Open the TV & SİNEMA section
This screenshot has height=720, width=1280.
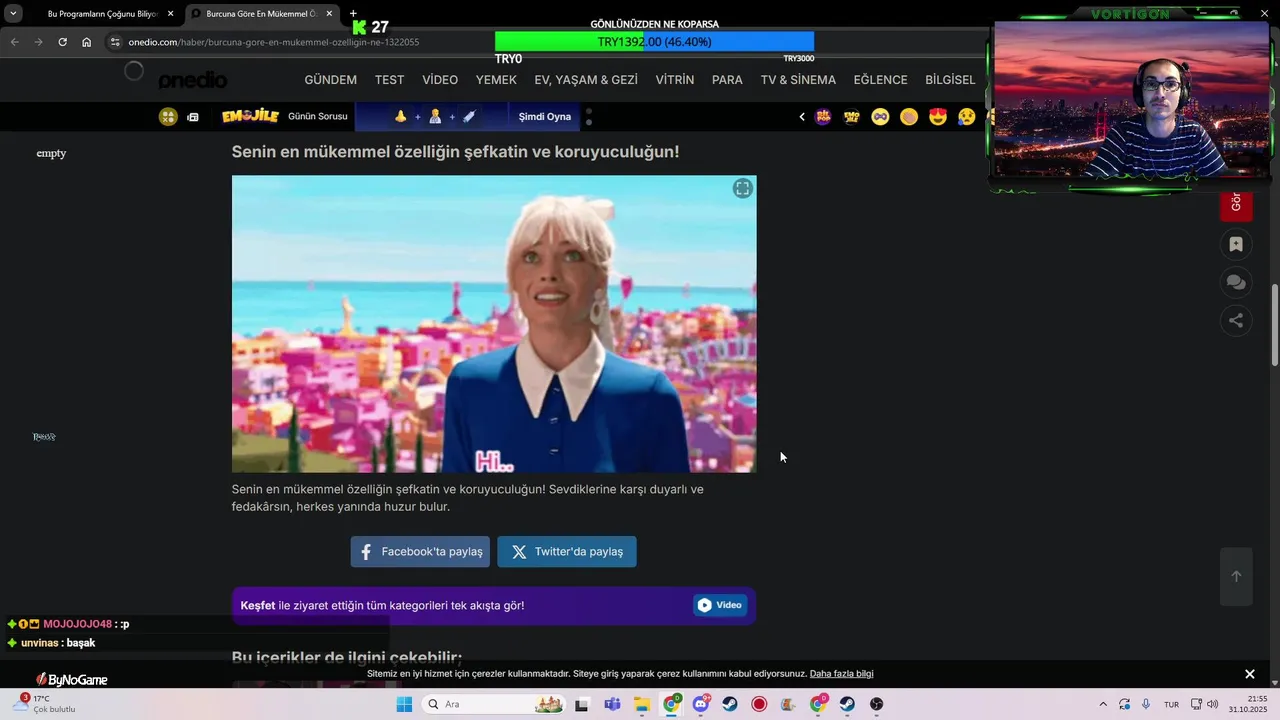798,80
